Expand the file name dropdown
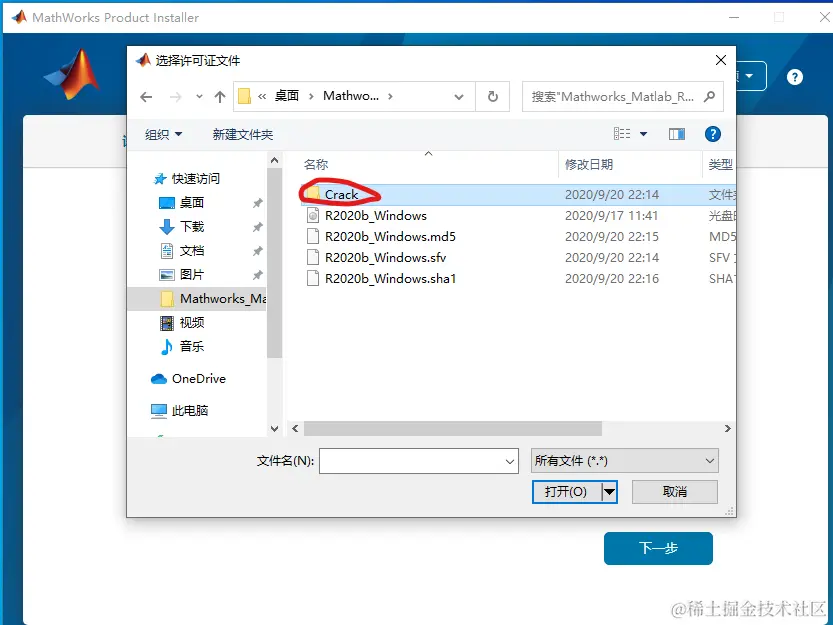The image size is (833, 625). pos(509,461)
